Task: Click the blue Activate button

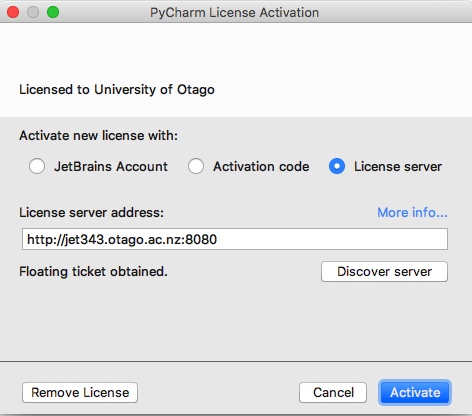Action: 415,392
